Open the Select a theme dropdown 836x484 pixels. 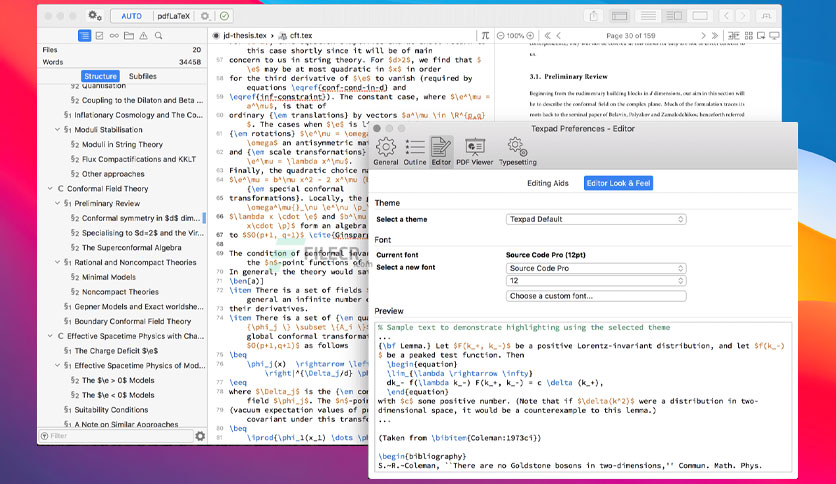(x=596, y=219)
